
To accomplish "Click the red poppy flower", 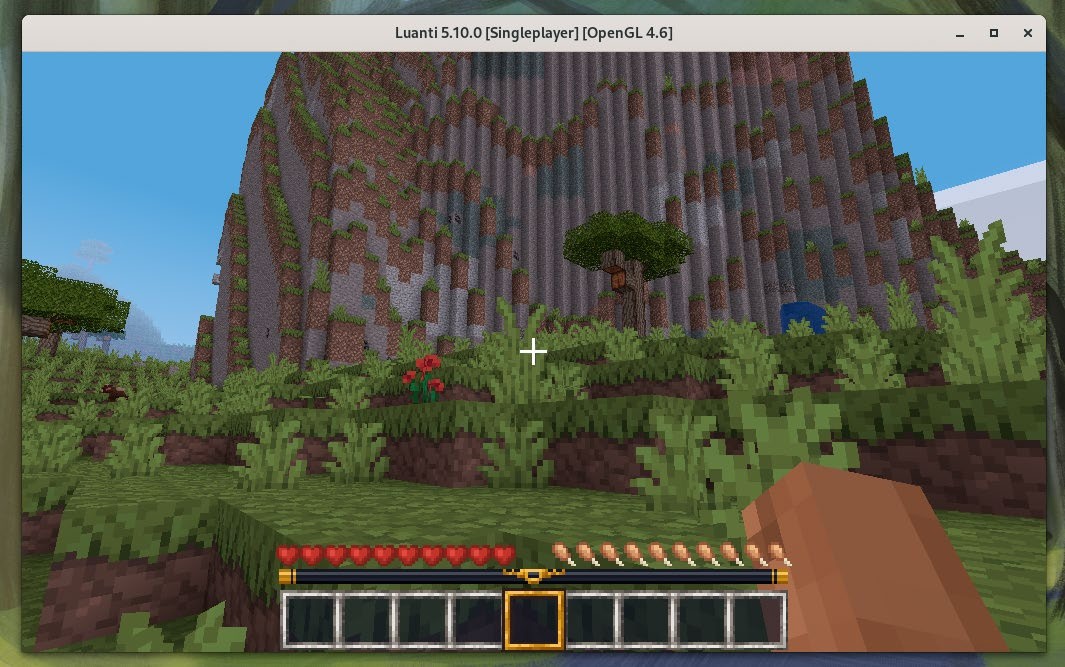I will tap(423, 378).
